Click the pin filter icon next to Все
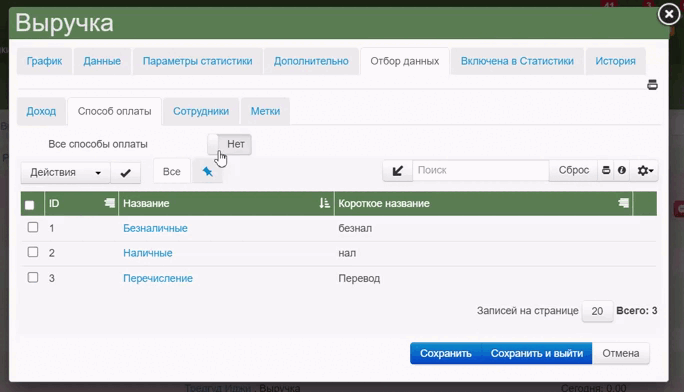Image resolution: width=684 pixels, height=392 pixels. tap(207, 171)
